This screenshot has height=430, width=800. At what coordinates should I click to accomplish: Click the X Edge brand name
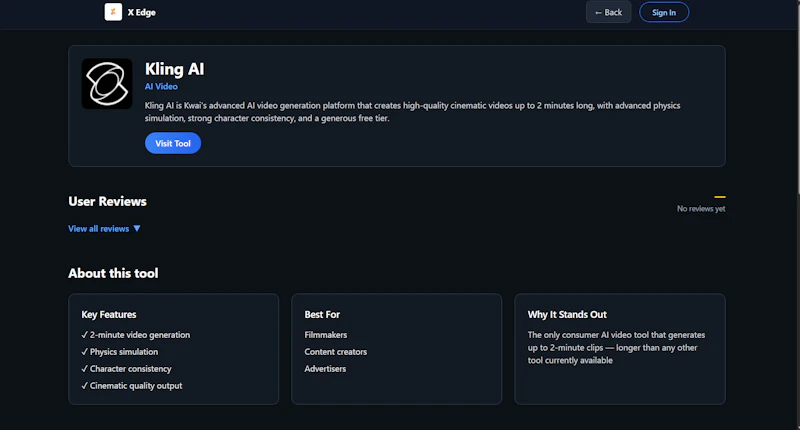(142, 12)
